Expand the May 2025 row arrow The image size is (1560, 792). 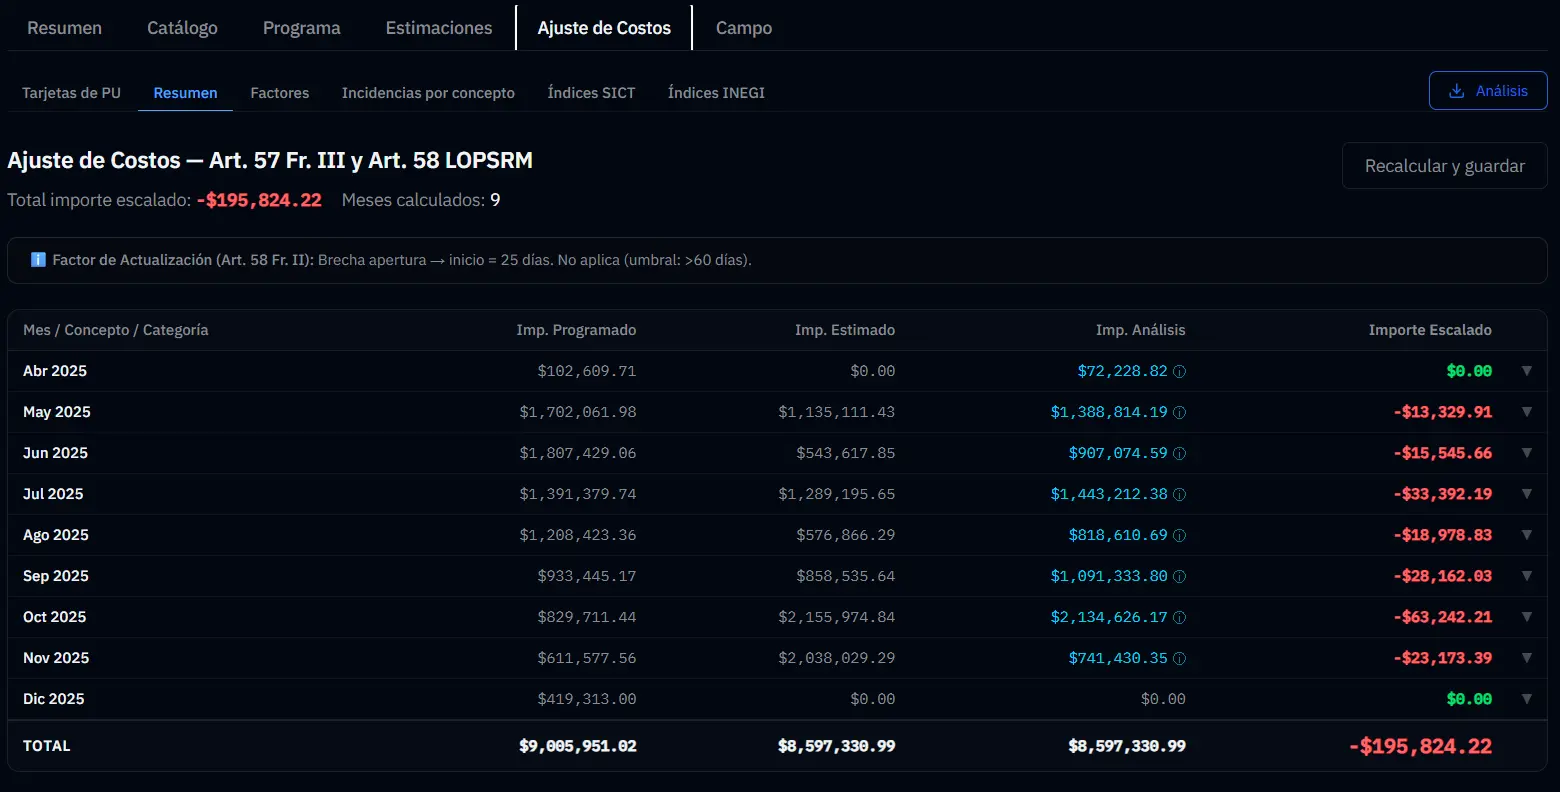pos(1526,412)
